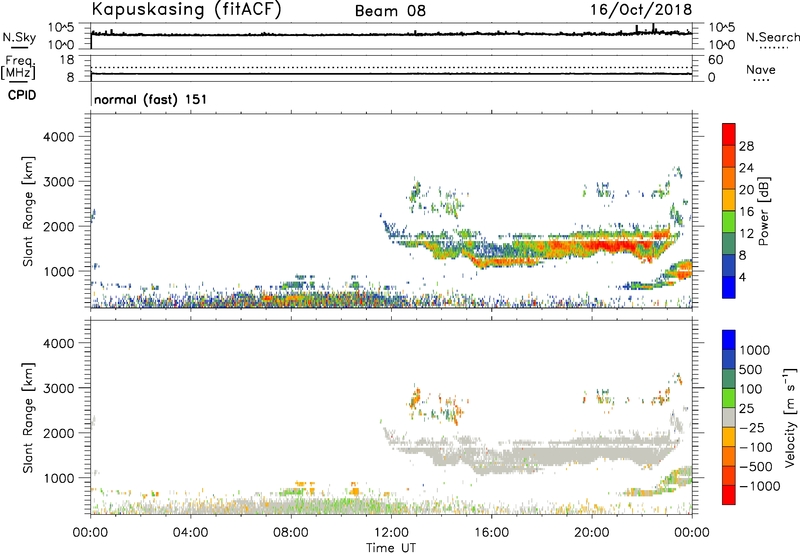Viewport: 800px width, 554px height.
Task: Click the Power [dB] colorbar label
Action: 763,211
